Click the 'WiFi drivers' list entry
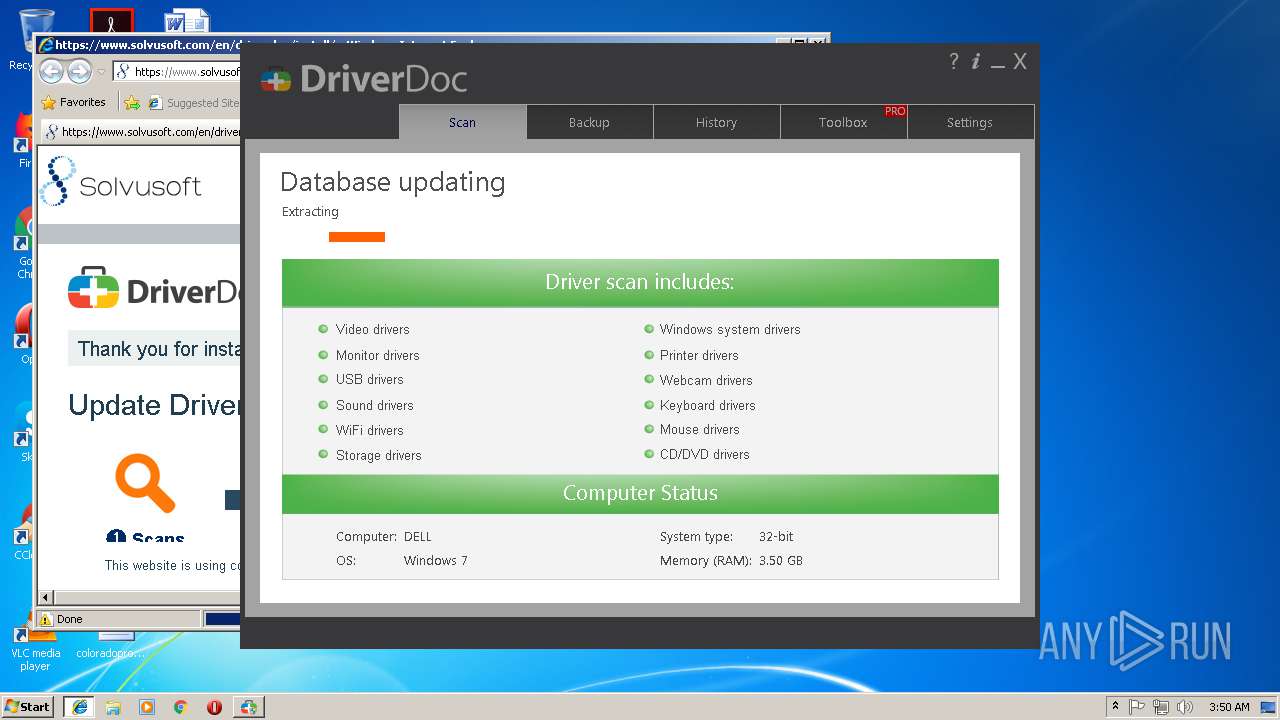Image resolution: width=1280 pixels, height=720 pixels. pos(369,430)
